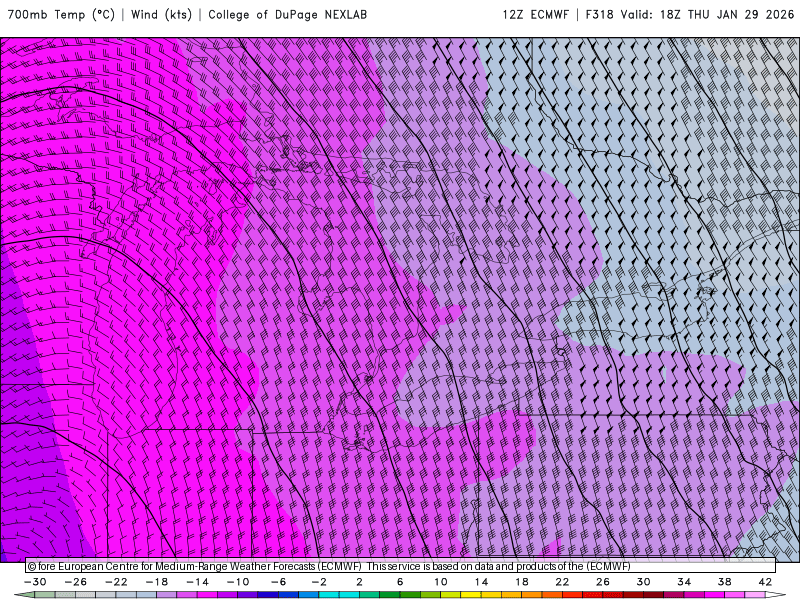Click the -6 colorbar label

point(279,582)
